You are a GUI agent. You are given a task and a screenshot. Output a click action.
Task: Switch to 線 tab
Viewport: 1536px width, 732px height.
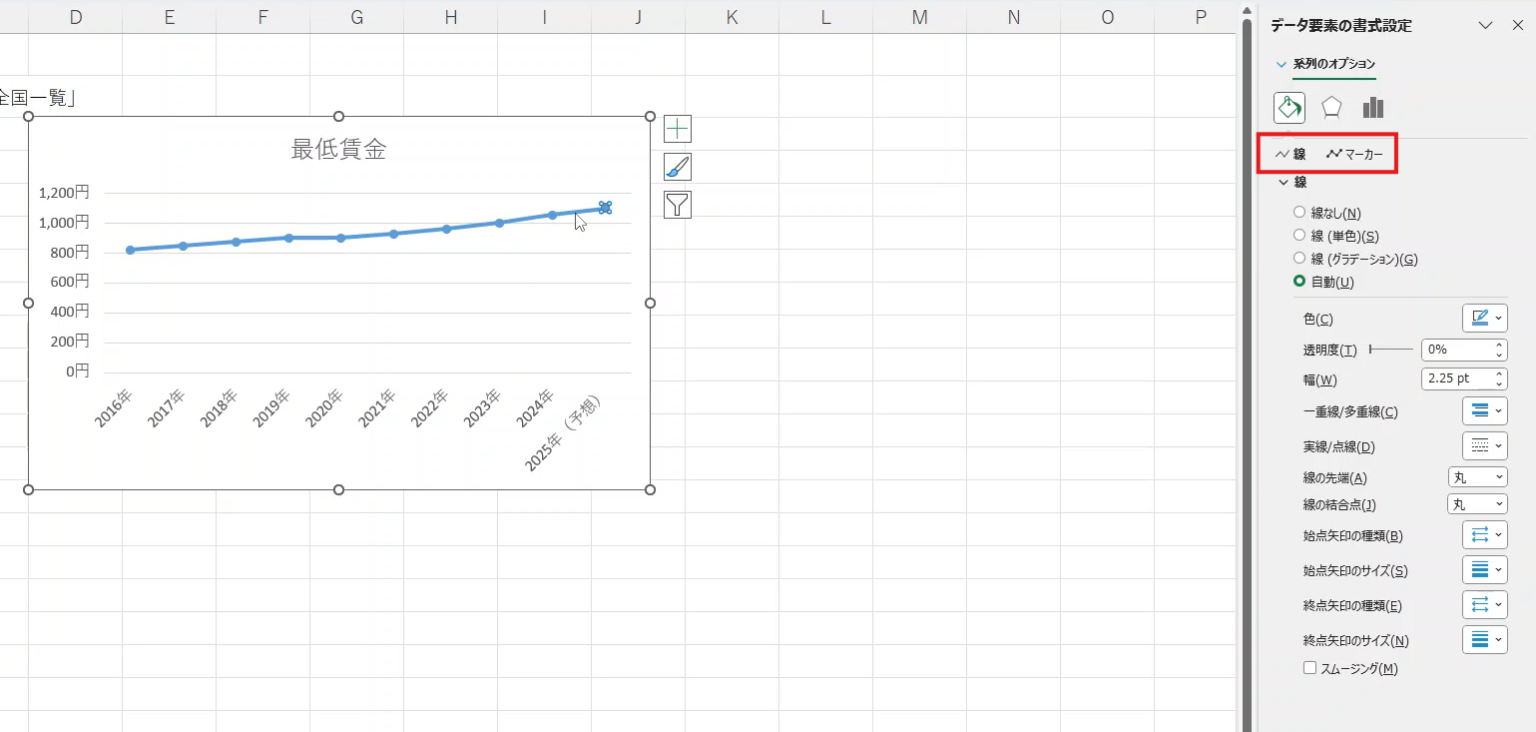(1291, 154)
